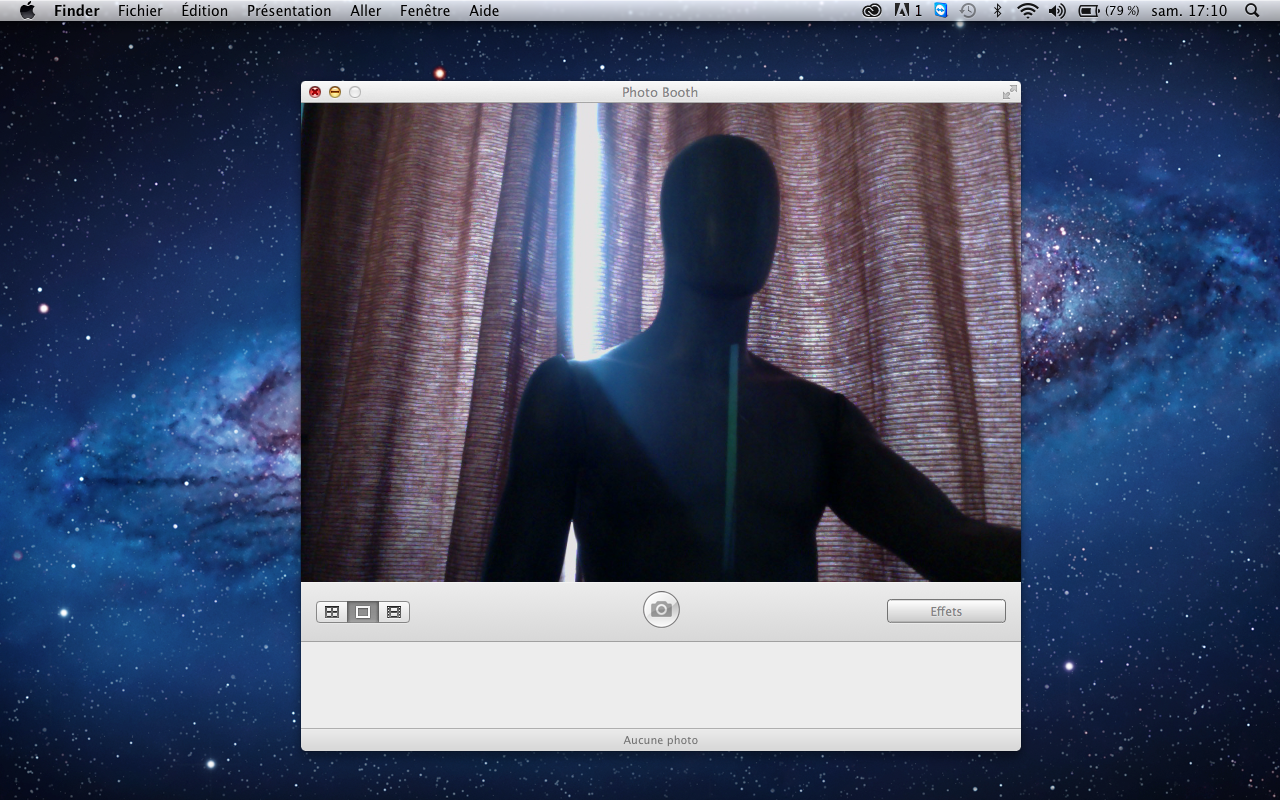The width and height of the screenshot is (1280, 800).
Task: Show battery status at 79 %
Action: pos(1110,11)
